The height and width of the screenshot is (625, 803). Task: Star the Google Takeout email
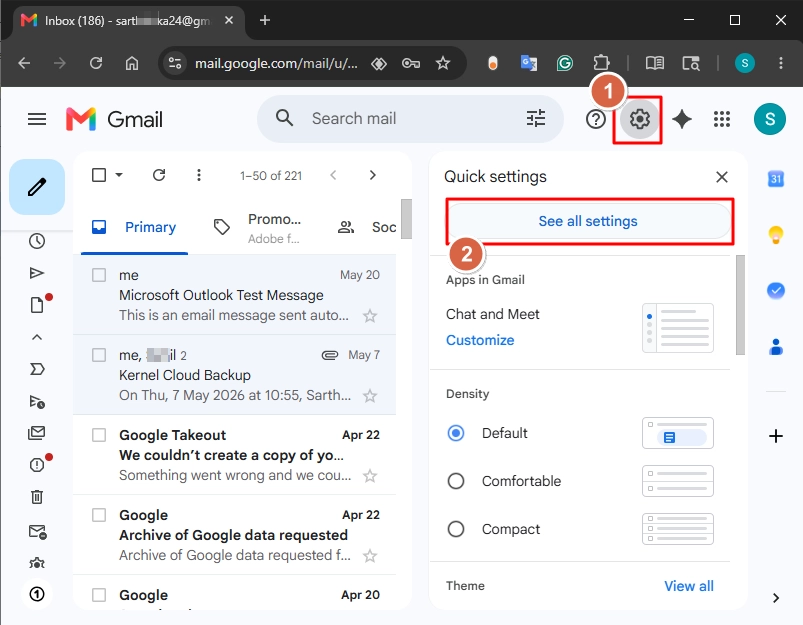370,476
